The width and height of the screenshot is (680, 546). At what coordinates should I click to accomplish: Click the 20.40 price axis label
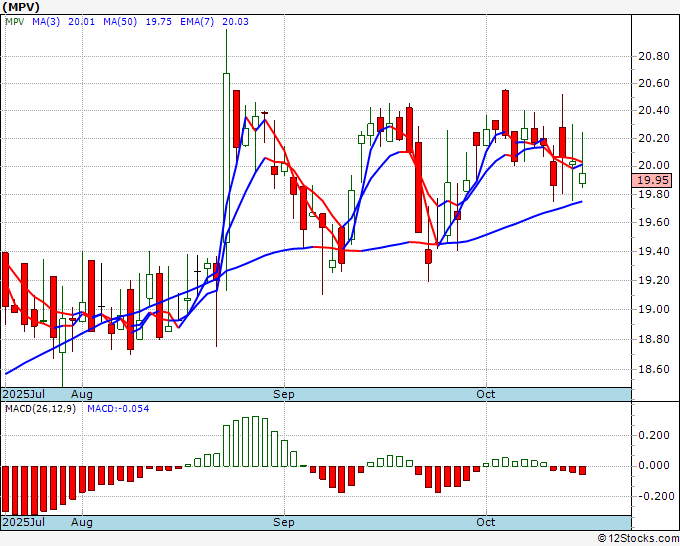click(654, 111)
